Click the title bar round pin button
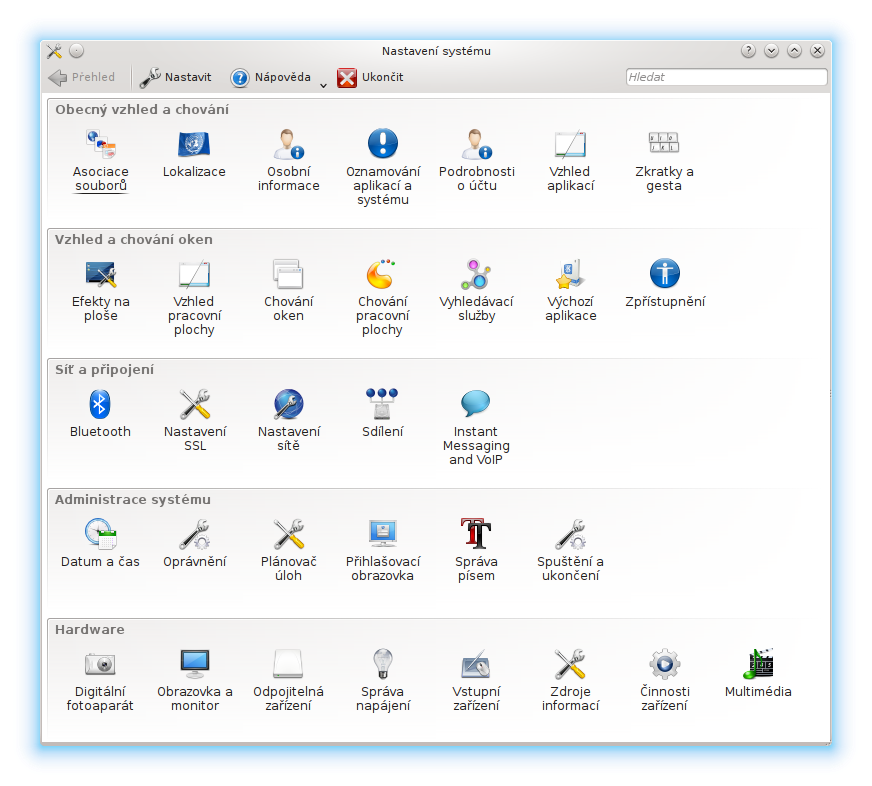This screenshot has height=786, width=872. pos(77,51)
